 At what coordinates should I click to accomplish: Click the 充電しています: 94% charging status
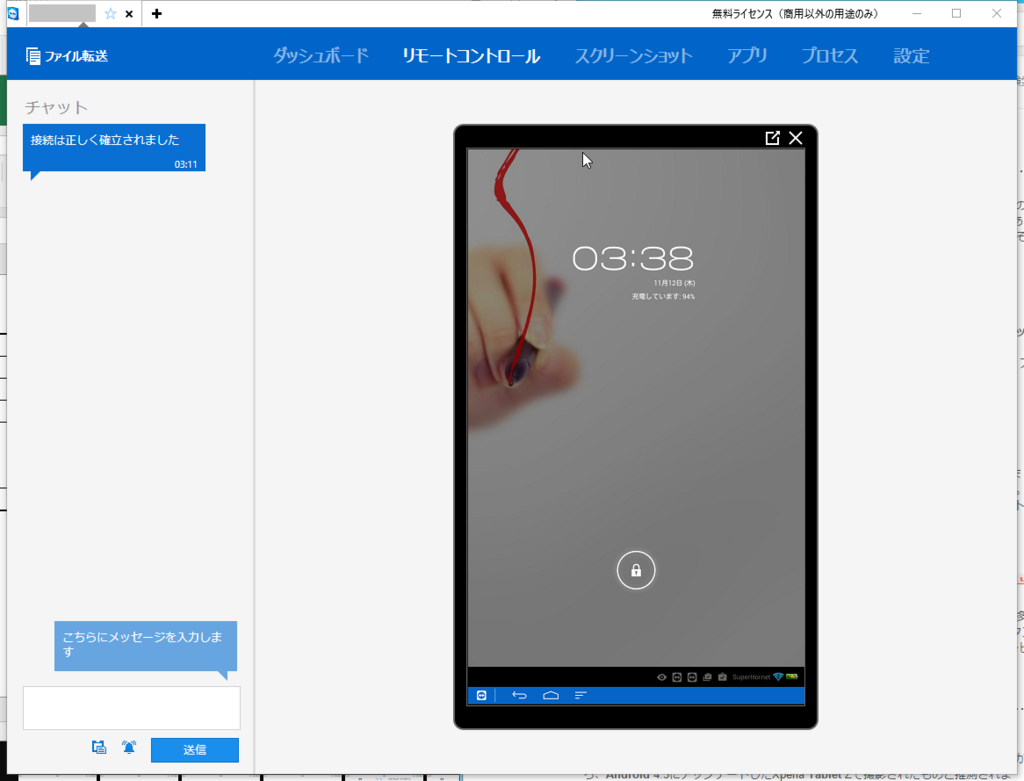663,296
